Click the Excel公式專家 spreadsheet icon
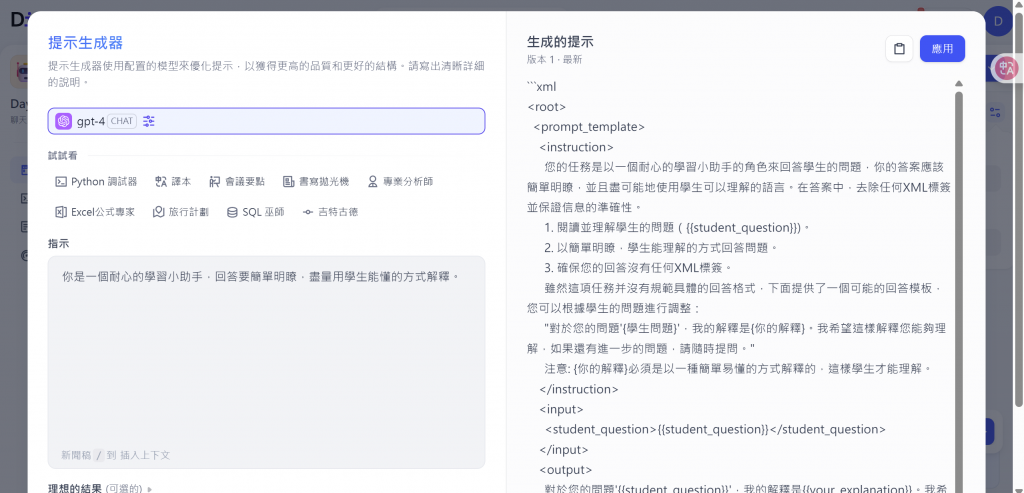The width and height of the screenshot is (1024, 493). (61, 212)
